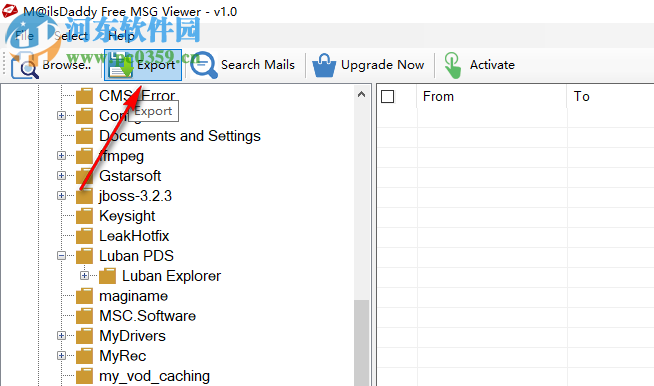Image resolution: width=654 pixels, height=386 pixels.
Task: Select the "maginame" tree row
Action: [x=133, y=296]
